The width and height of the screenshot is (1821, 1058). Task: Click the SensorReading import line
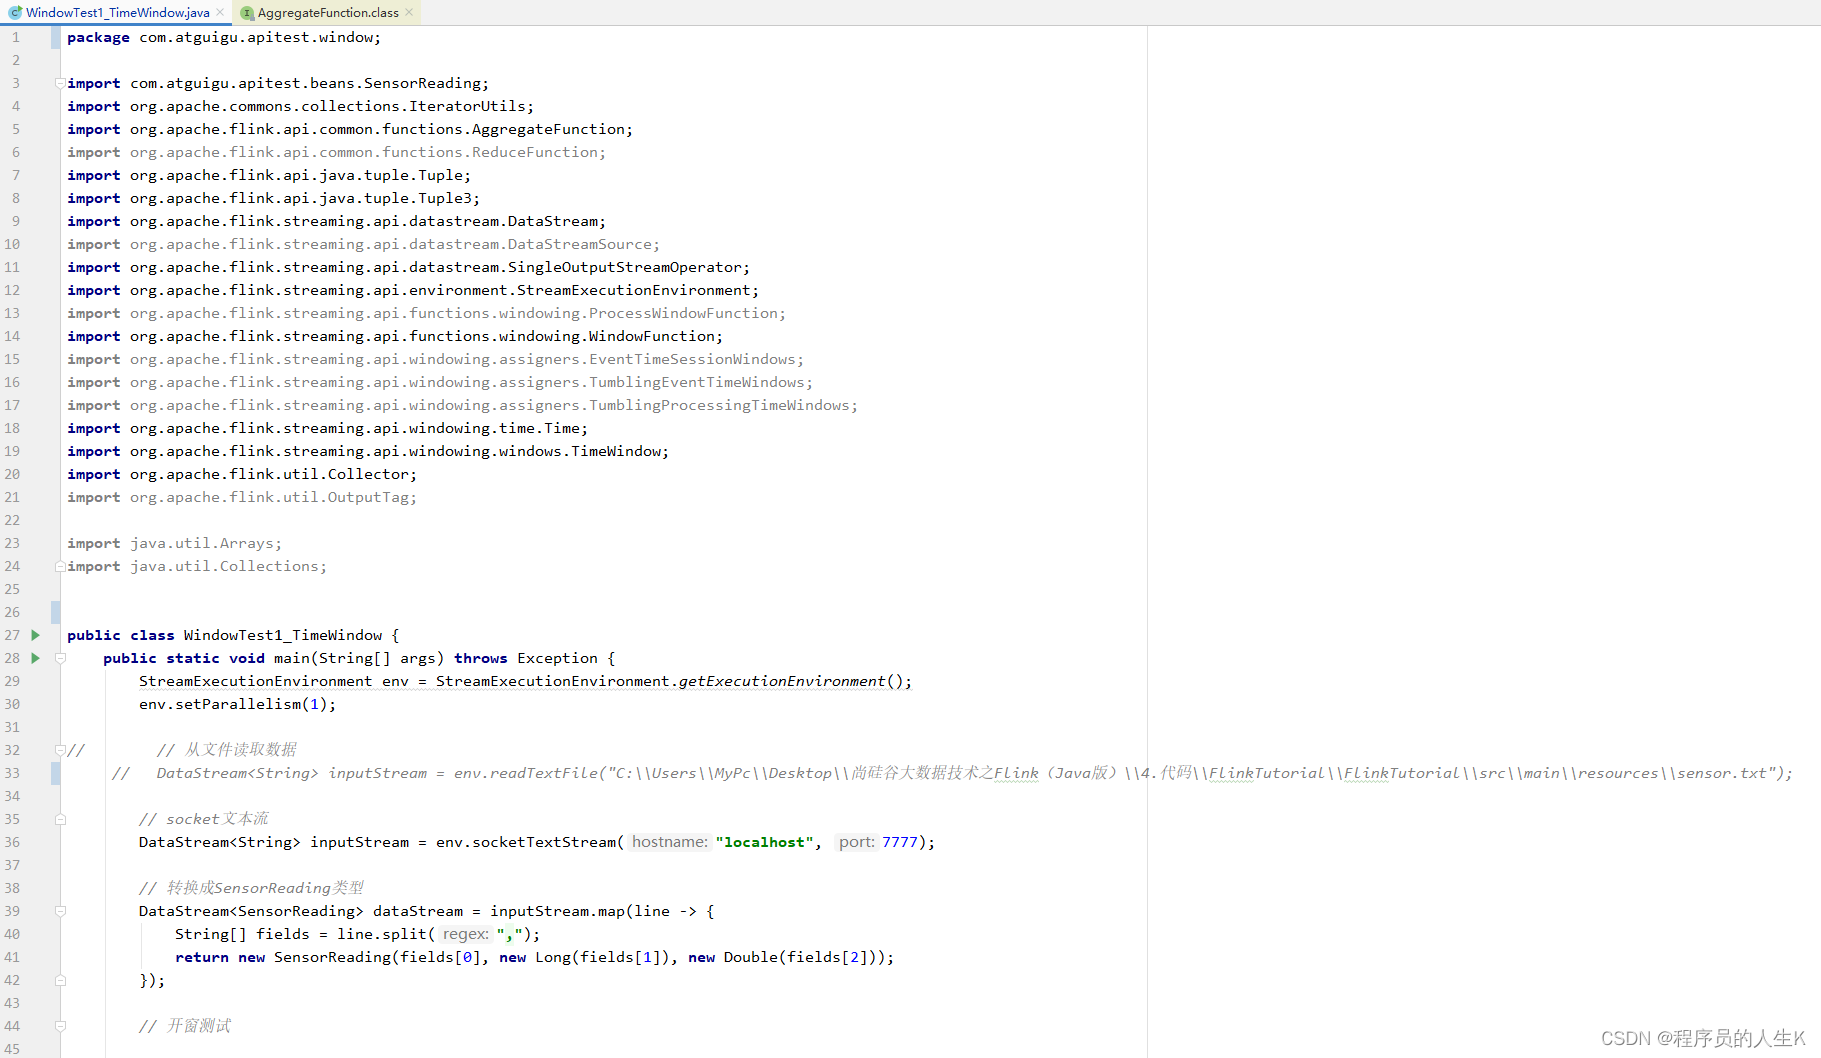coord(278,83)
